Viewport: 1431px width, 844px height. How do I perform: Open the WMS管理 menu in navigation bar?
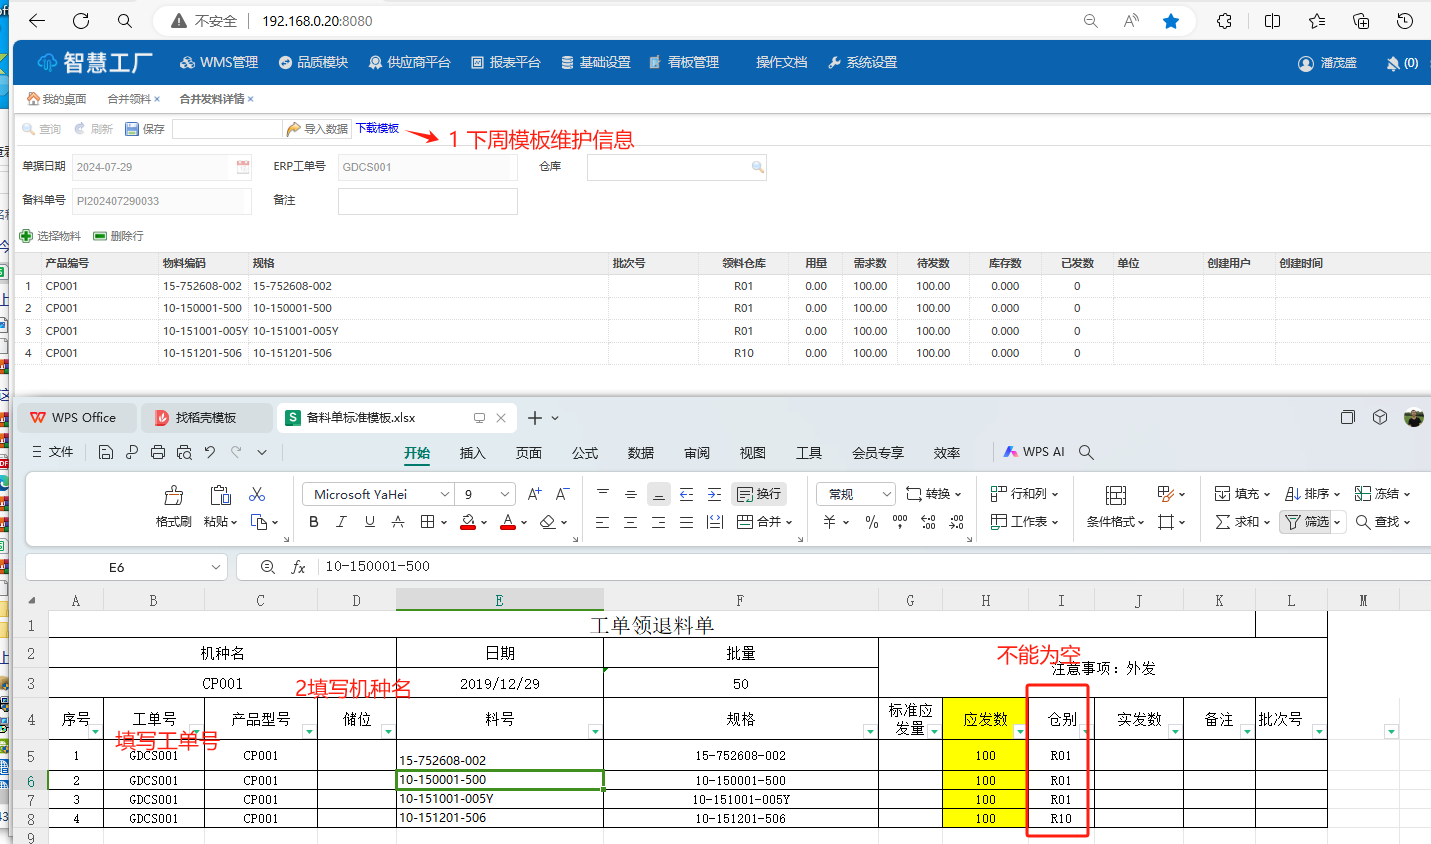click(219, 62)
